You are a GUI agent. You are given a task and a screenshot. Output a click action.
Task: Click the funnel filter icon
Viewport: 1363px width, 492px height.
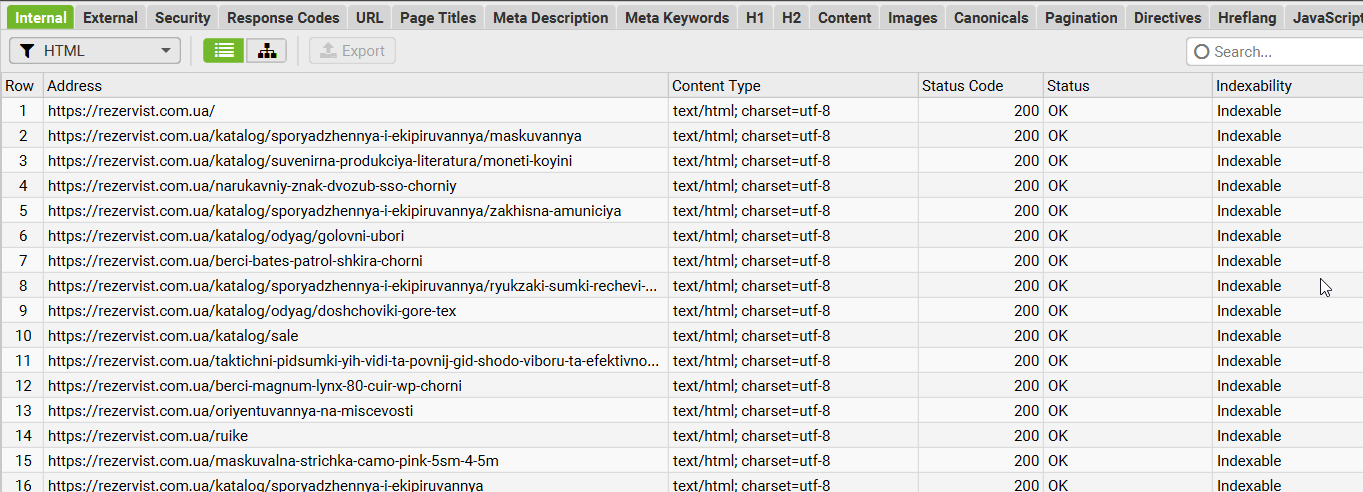27,51
